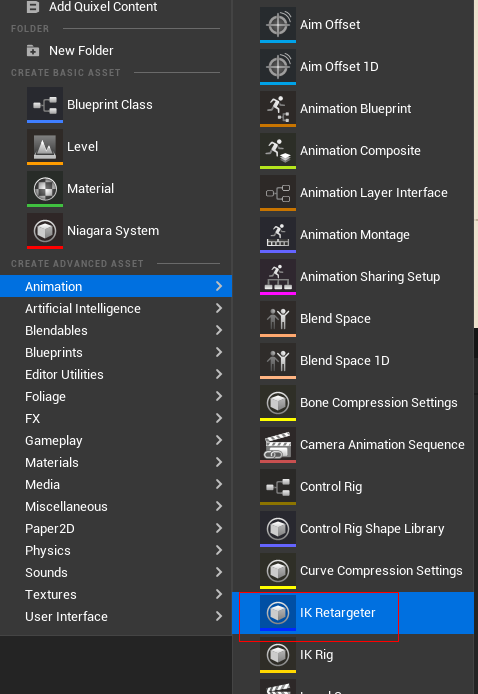The height and width of the screenshot is (694, 478).
Task: Click the Curve Compression Settings icon
Action: [278, 571]
